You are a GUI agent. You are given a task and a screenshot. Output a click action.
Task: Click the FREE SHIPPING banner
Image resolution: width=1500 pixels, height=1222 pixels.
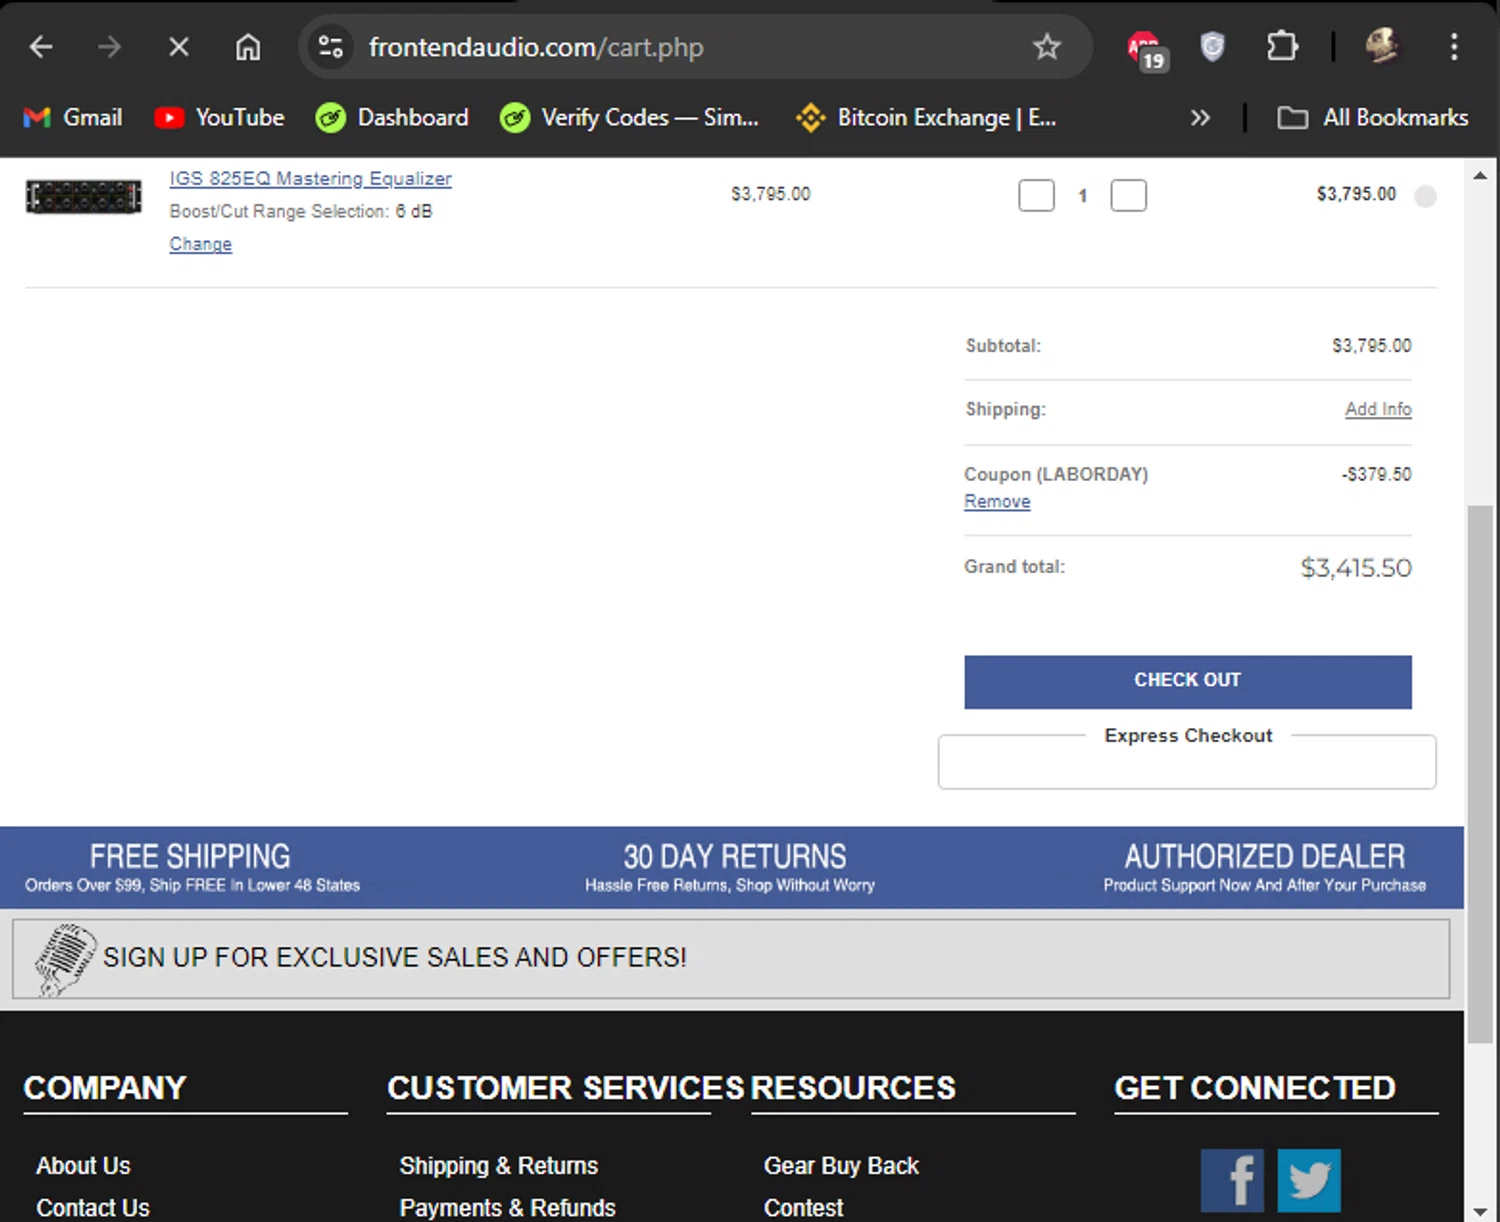click(x=192, y=868)
